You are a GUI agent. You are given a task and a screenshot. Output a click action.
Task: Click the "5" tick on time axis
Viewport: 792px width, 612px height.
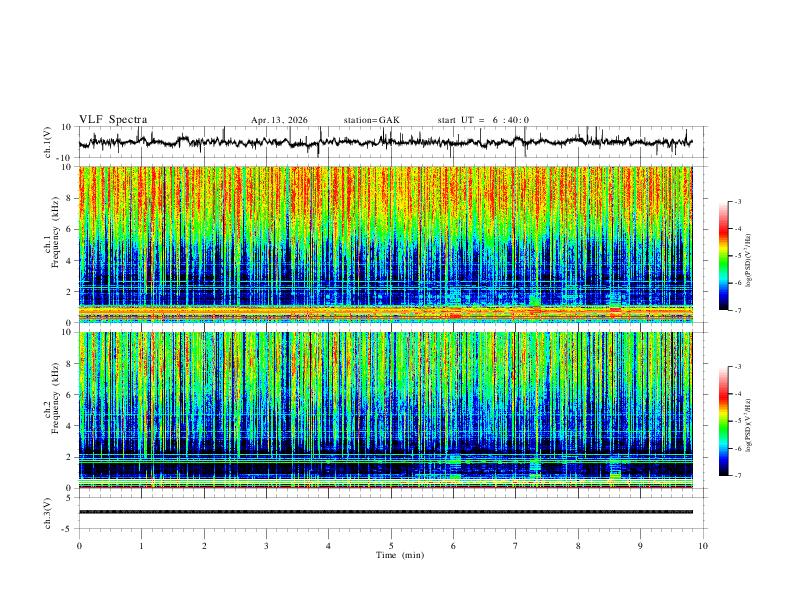391,546
